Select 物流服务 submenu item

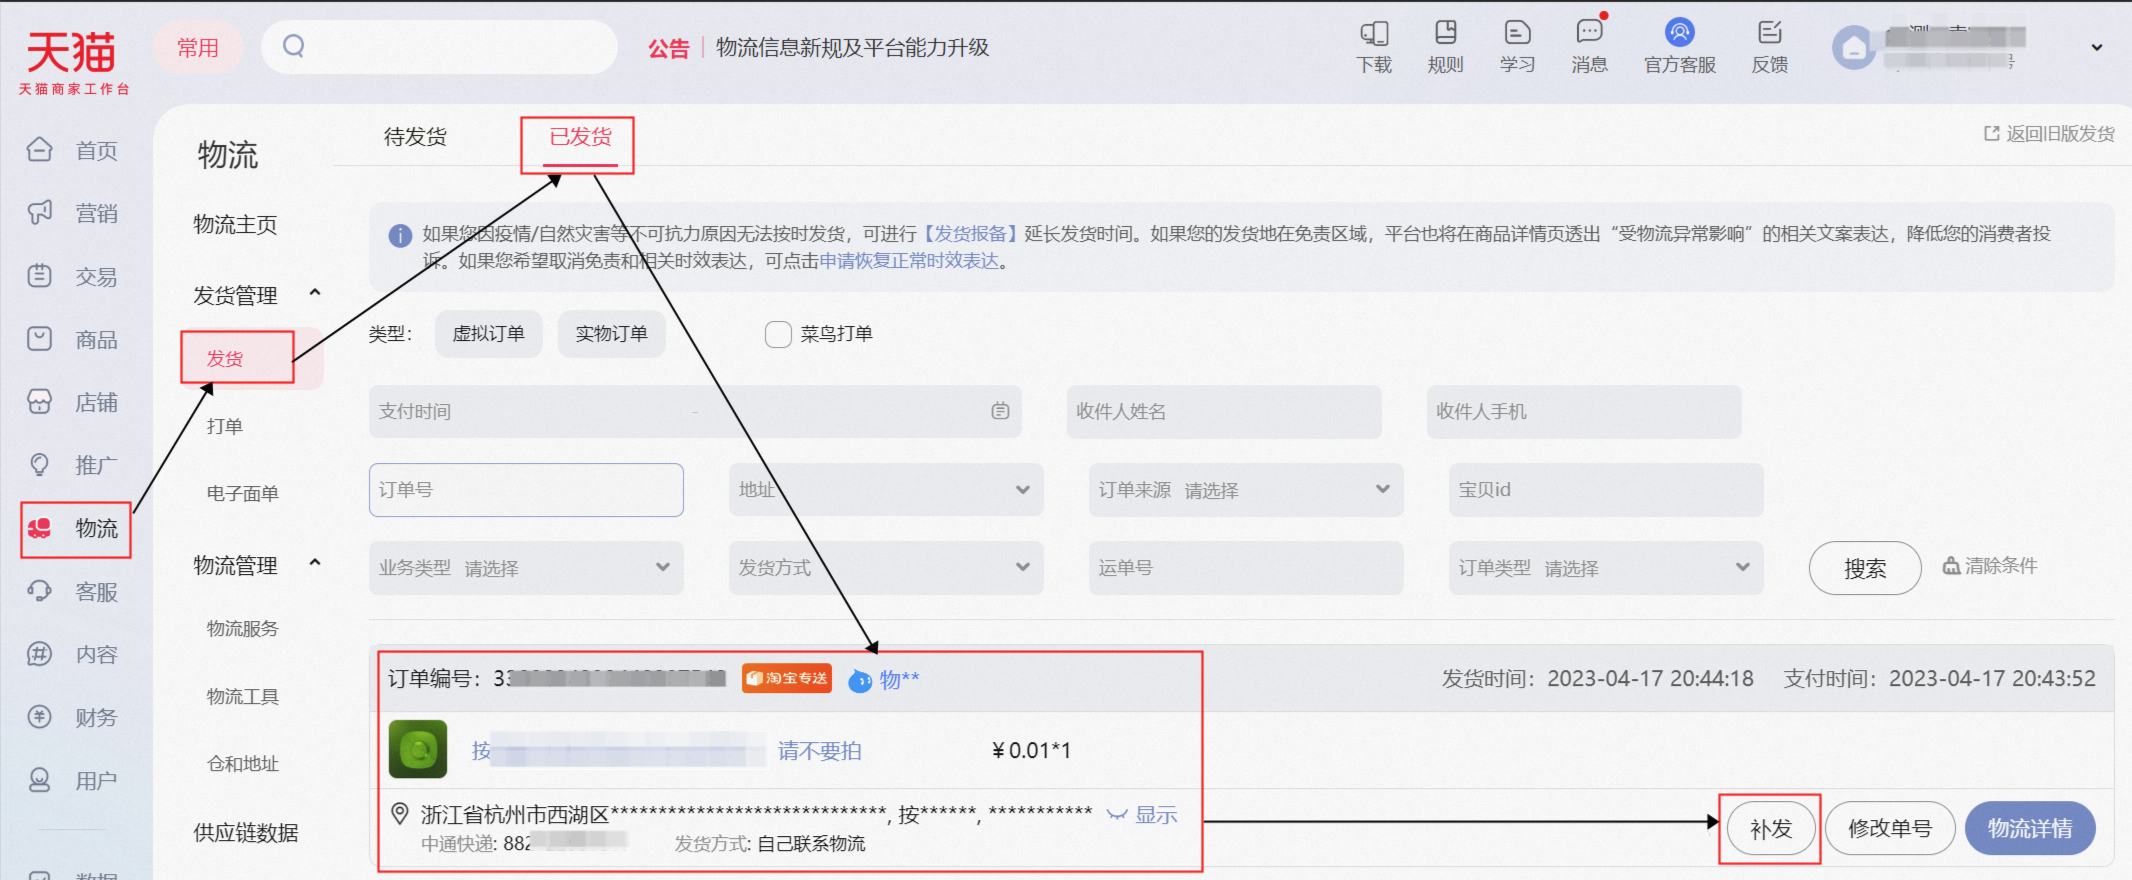[243, 628]
